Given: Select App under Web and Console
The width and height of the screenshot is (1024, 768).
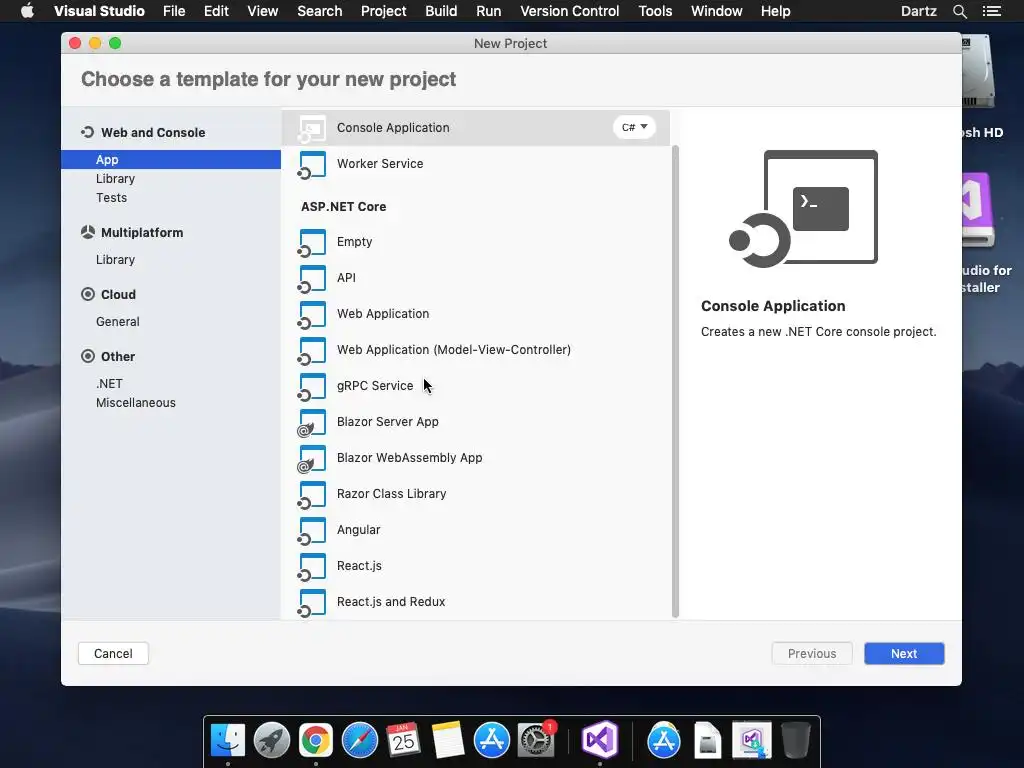Looking at the screenshot, I should pos(171,159).
